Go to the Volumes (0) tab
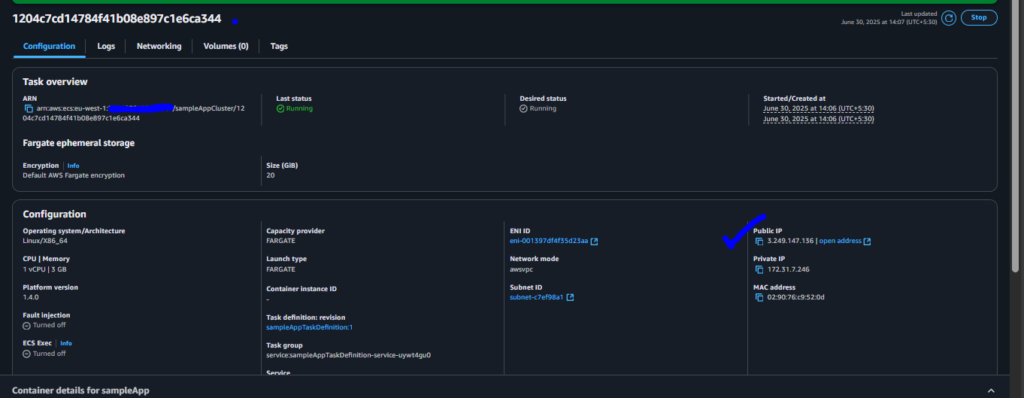The image size is (1024, 398). pyautogui.click(x=226, y=46)
